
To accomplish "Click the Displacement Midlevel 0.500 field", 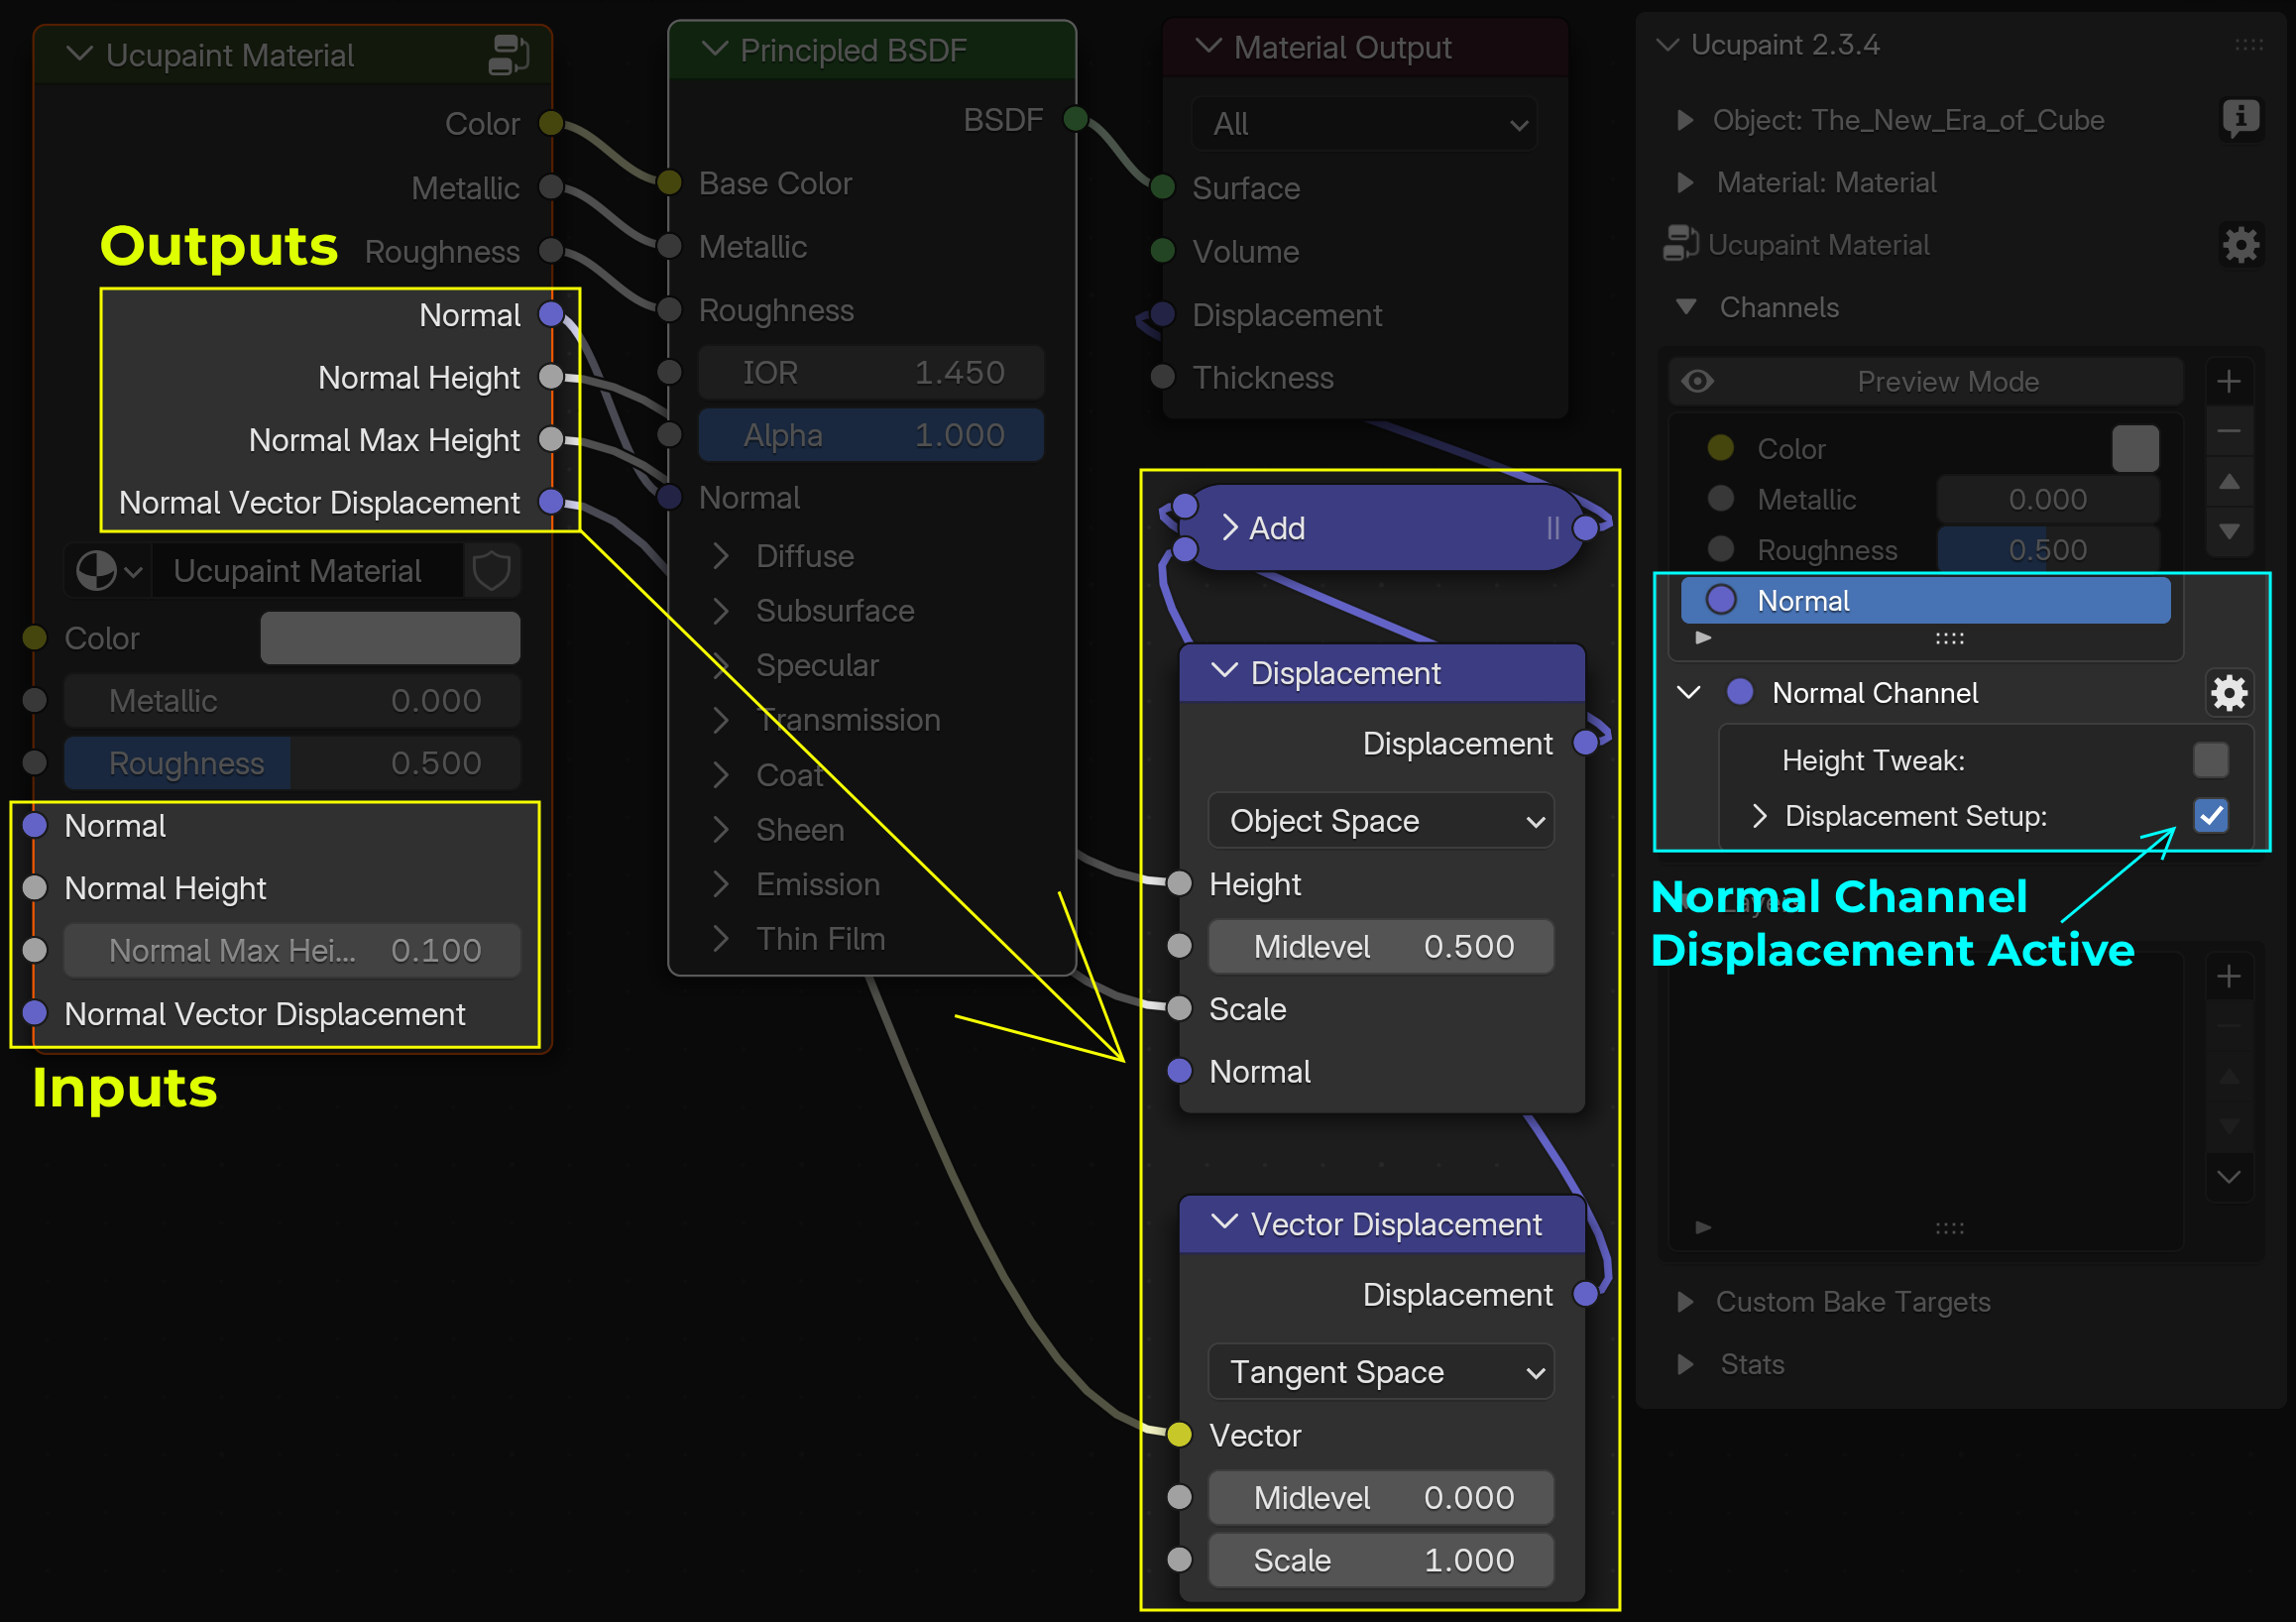I will click(1381, 946).
